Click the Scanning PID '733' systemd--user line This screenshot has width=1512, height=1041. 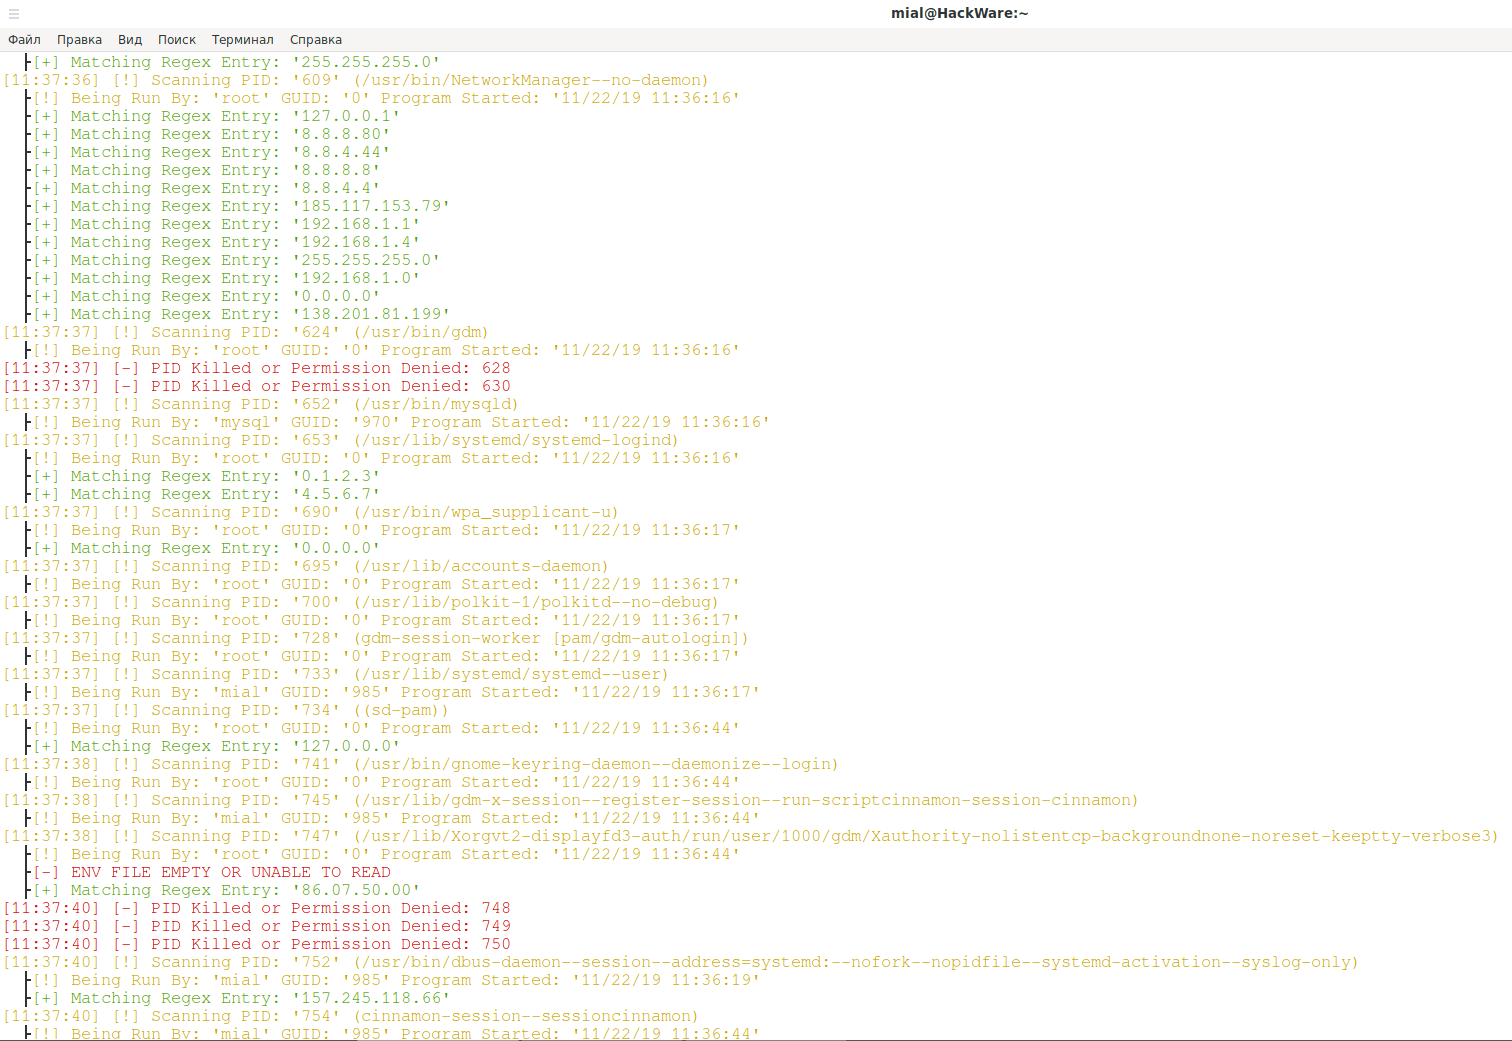coord(337,674)
